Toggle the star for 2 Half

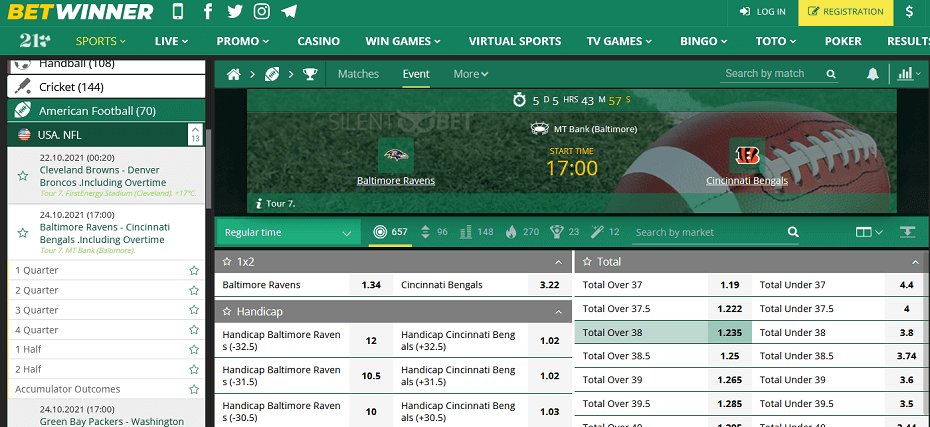pyautogui.click(x=193, y=369)
